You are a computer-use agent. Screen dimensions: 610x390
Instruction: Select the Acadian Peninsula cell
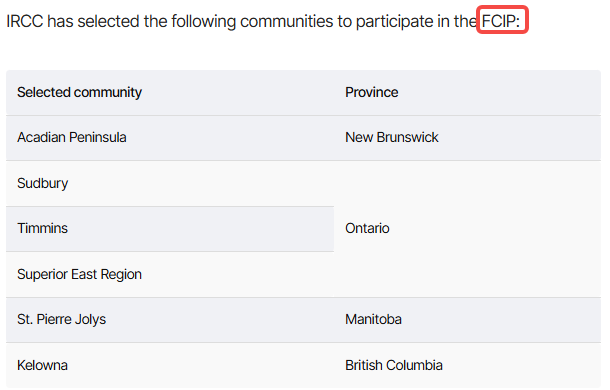(x=170, y=138)
